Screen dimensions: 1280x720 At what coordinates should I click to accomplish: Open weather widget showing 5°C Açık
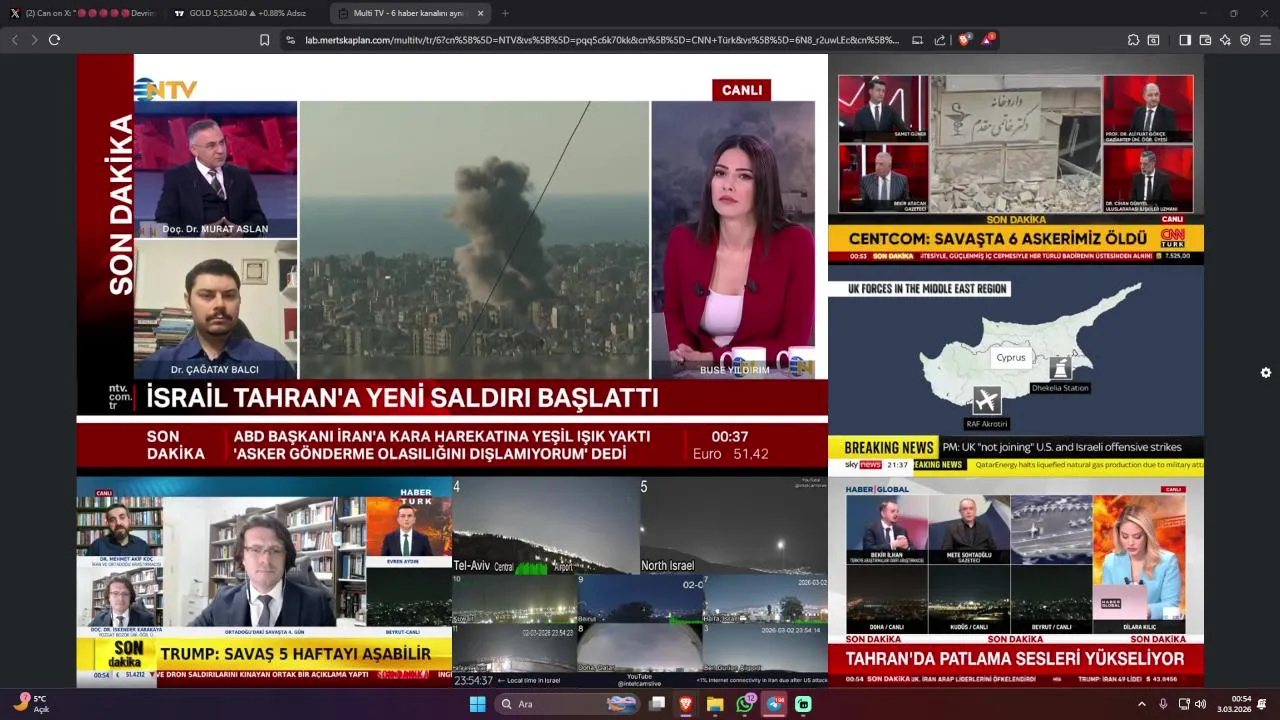tap(30, 704)
